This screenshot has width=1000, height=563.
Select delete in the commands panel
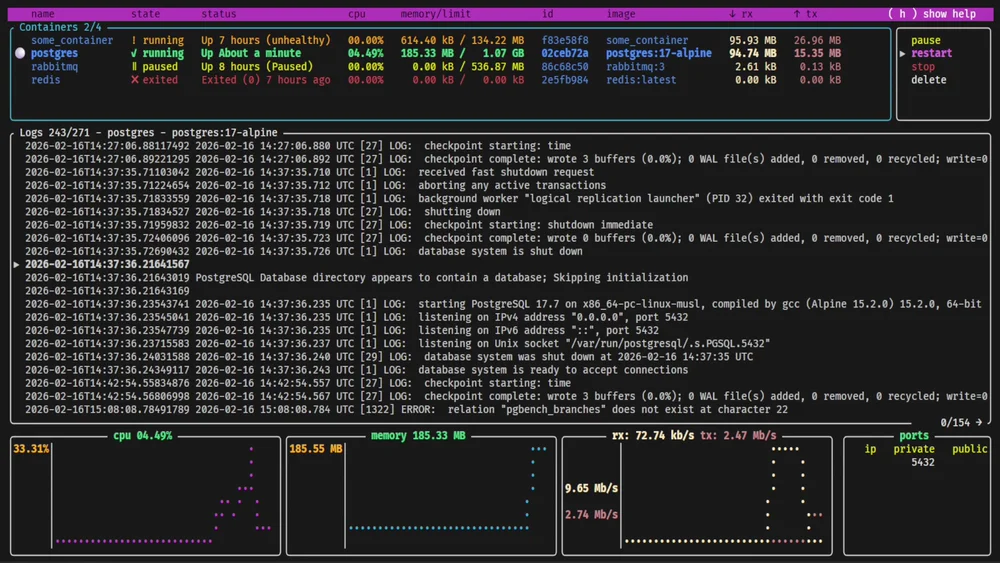pos(928,80)
